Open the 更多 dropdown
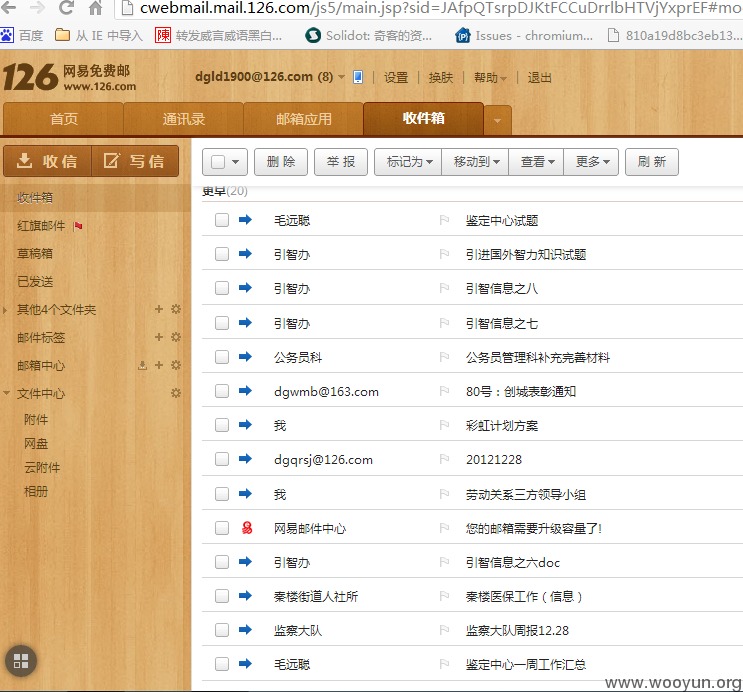This screenshot has width=743, height=692. 591,162
